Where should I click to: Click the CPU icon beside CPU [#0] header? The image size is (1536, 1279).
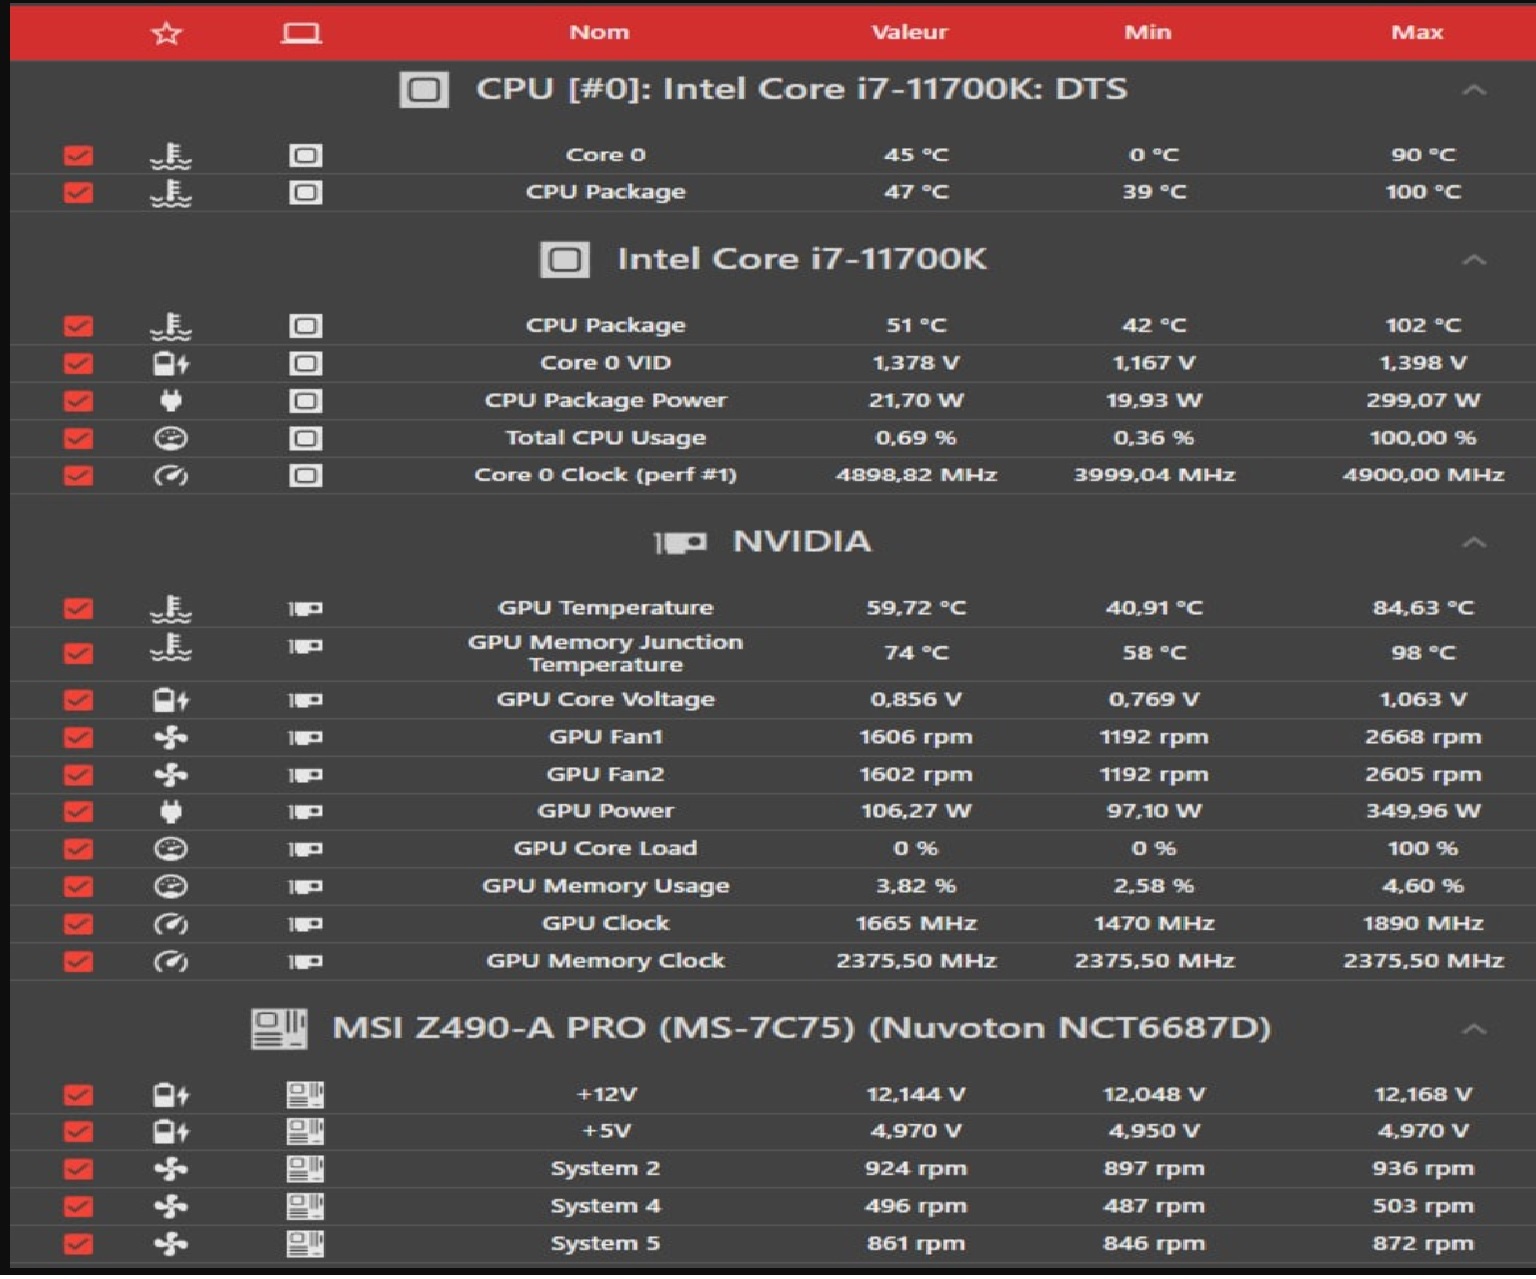(424, 90)
